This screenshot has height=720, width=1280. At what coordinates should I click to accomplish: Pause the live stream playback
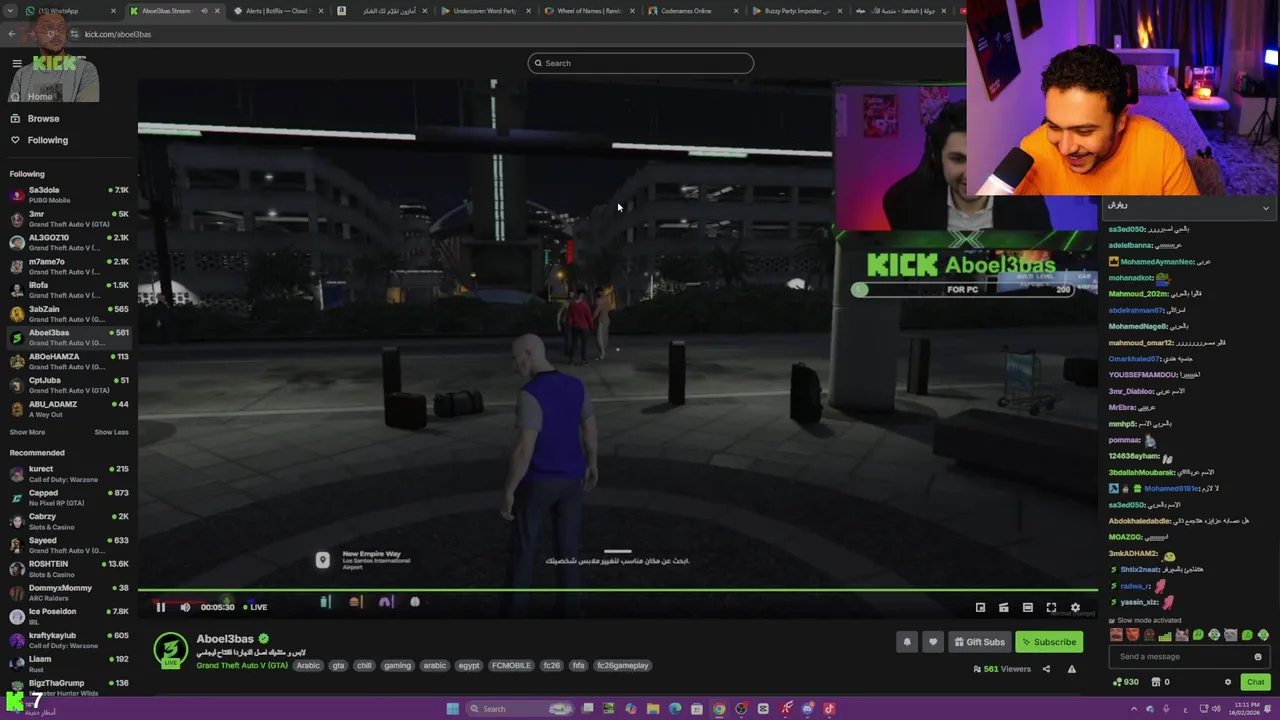coord(160,607)
